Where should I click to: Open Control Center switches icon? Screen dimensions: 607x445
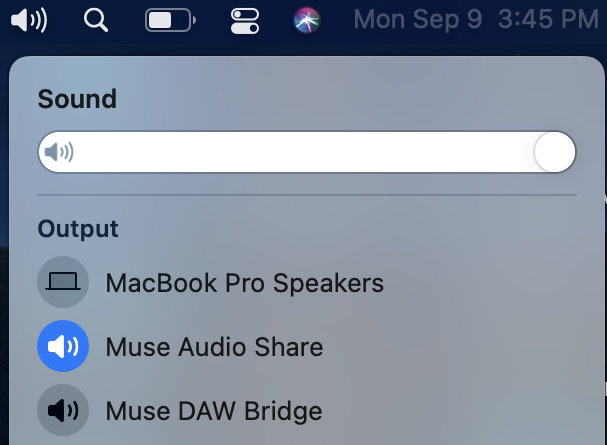[x=245, y=21]
